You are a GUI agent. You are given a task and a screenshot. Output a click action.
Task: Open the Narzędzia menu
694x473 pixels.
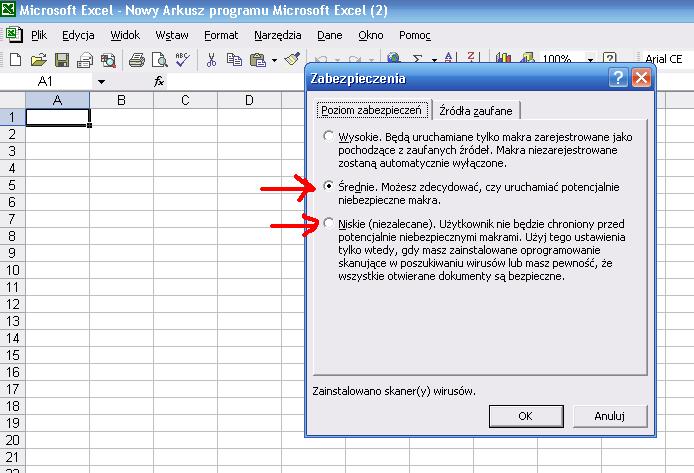(x=278, y=35)
